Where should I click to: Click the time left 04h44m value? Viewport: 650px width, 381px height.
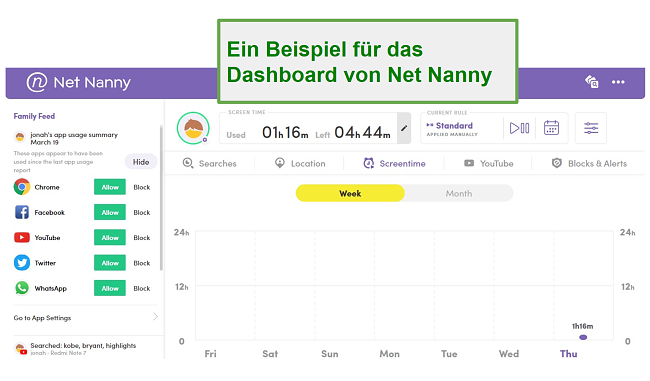pyautogui.click(x=362, y=133)
